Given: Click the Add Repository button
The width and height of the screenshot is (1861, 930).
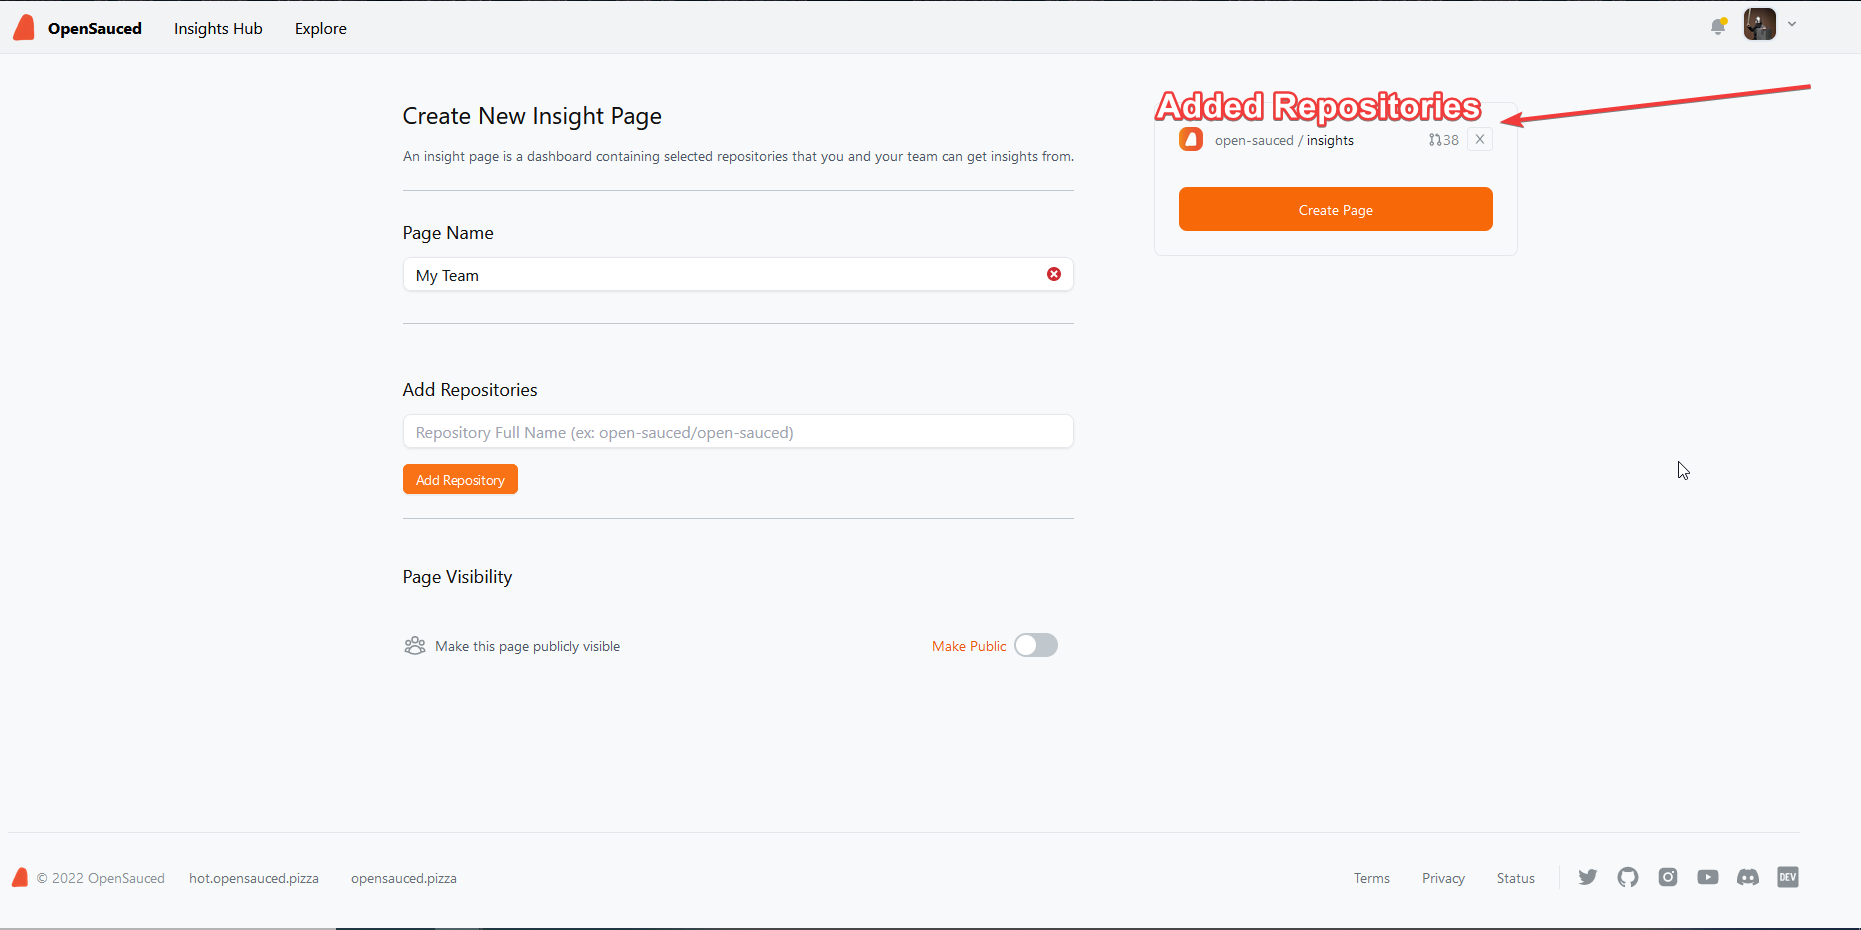Looking at the screenshot, I should (459, 479).
